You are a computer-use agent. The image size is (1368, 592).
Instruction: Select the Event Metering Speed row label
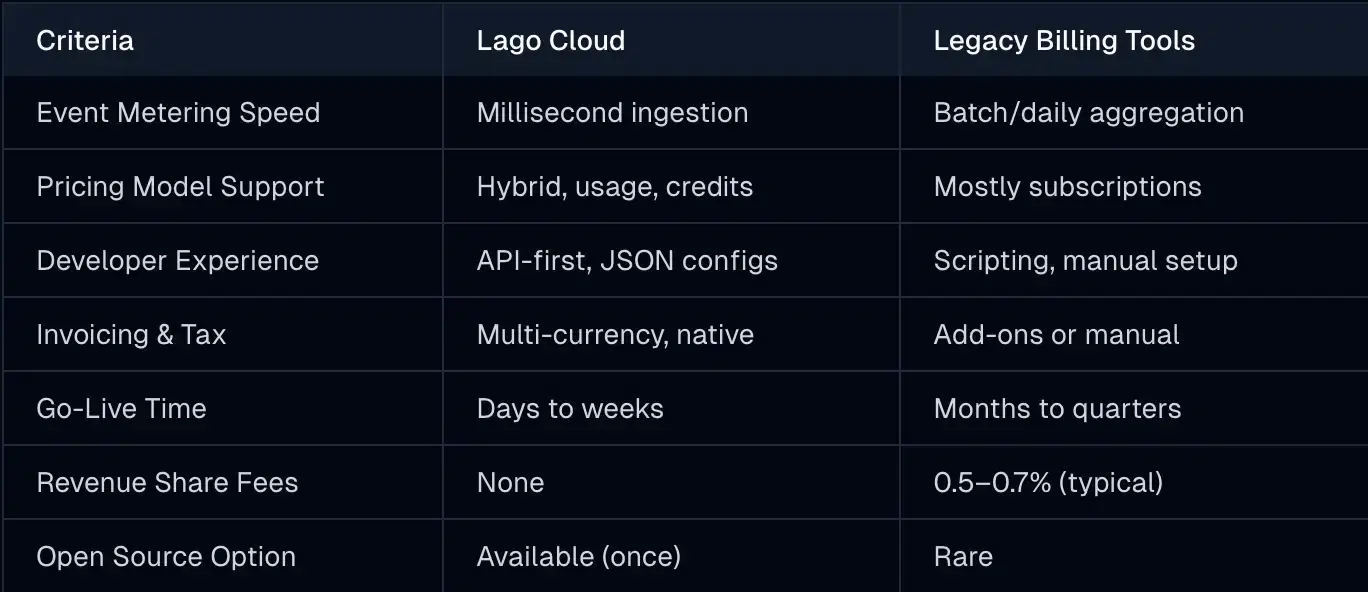coord(178,113)
